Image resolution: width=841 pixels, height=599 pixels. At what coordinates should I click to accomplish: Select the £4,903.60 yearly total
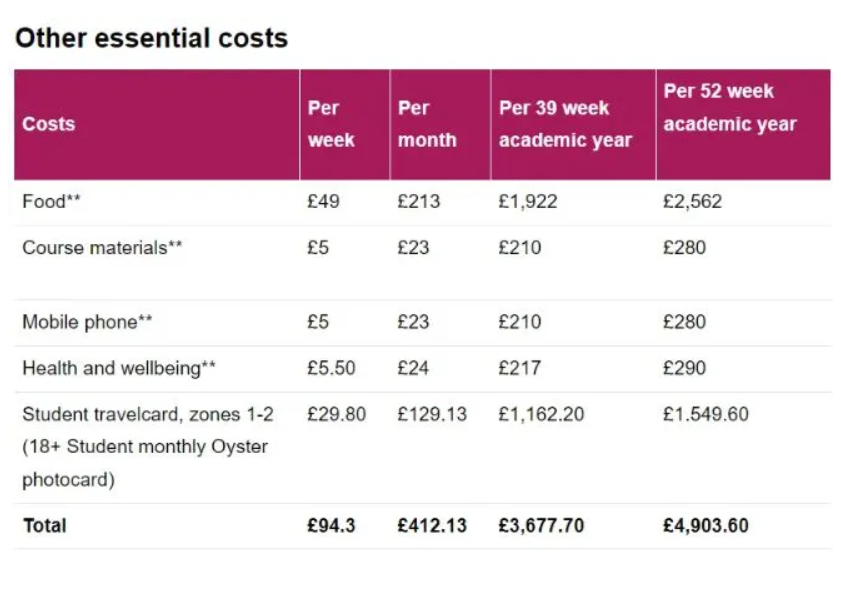click(706, 526)
